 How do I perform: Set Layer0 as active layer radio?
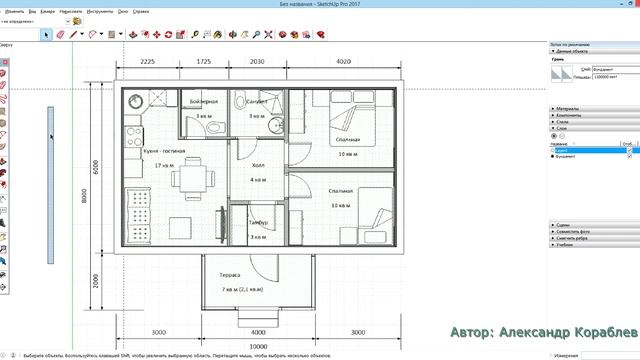[553, 151]
